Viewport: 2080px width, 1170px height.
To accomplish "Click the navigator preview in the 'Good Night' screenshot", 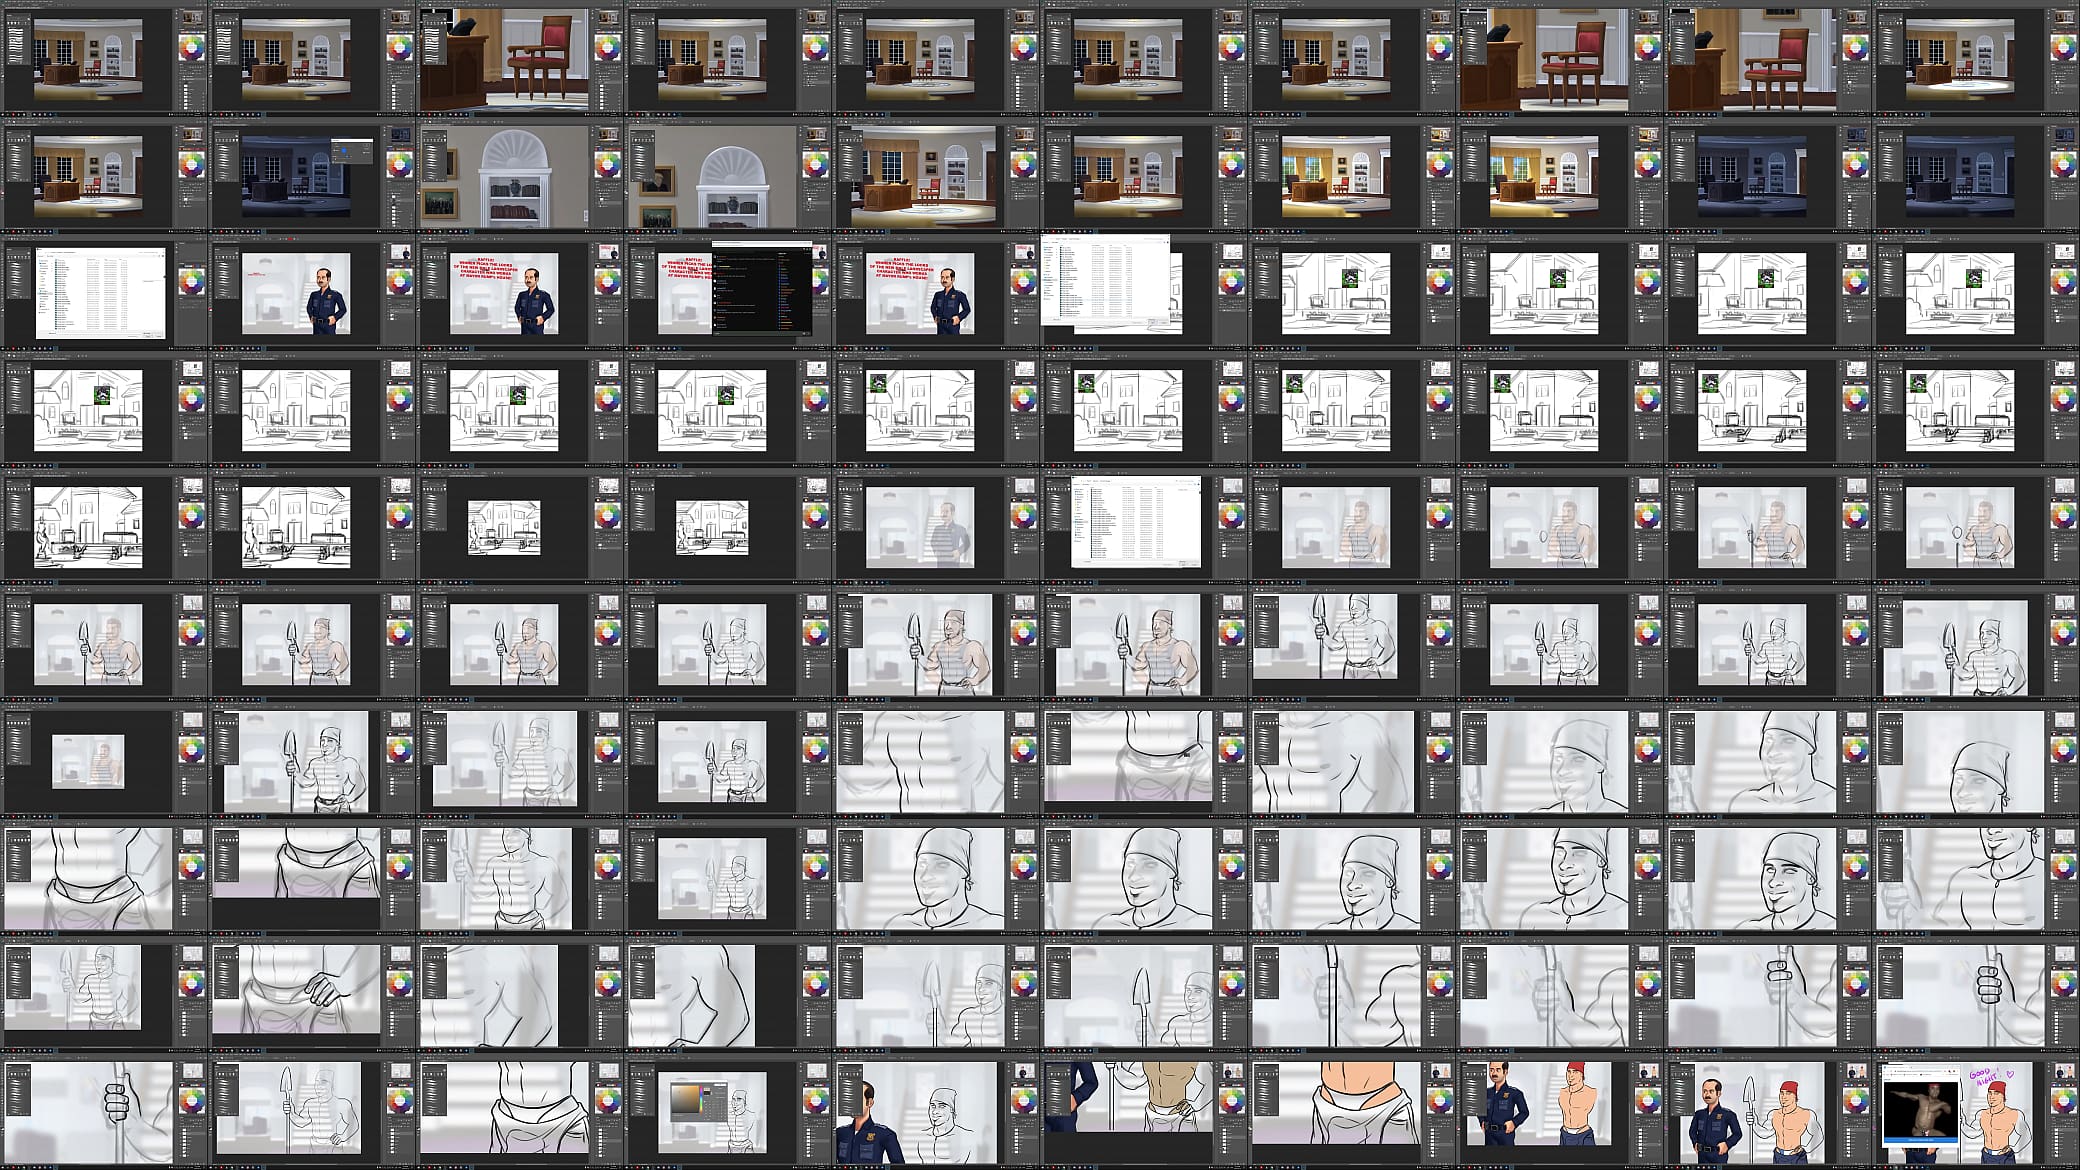I will point(2063,1073).
